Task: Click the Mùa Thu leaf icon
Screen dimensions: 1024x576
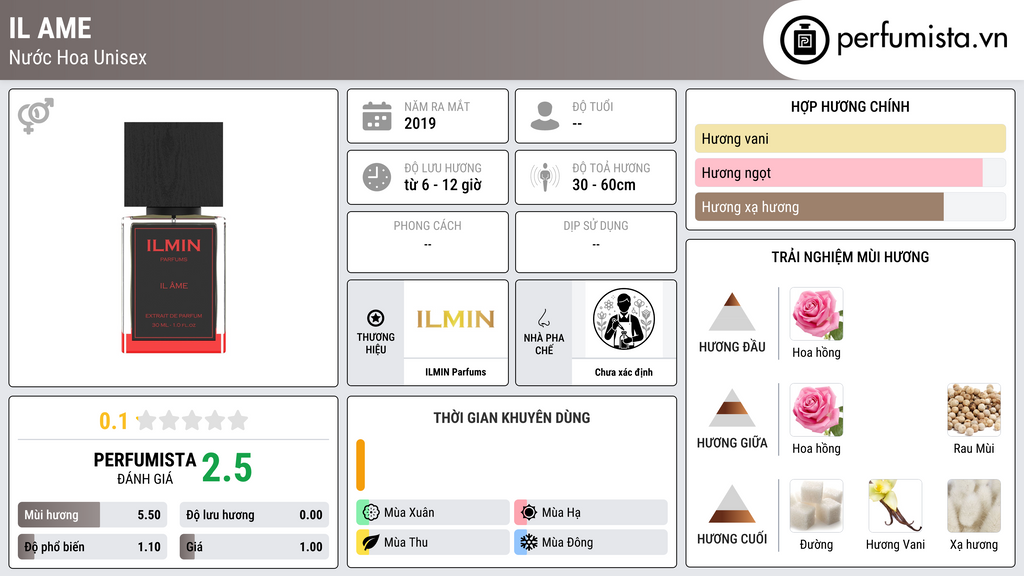Action: point(371,542)
